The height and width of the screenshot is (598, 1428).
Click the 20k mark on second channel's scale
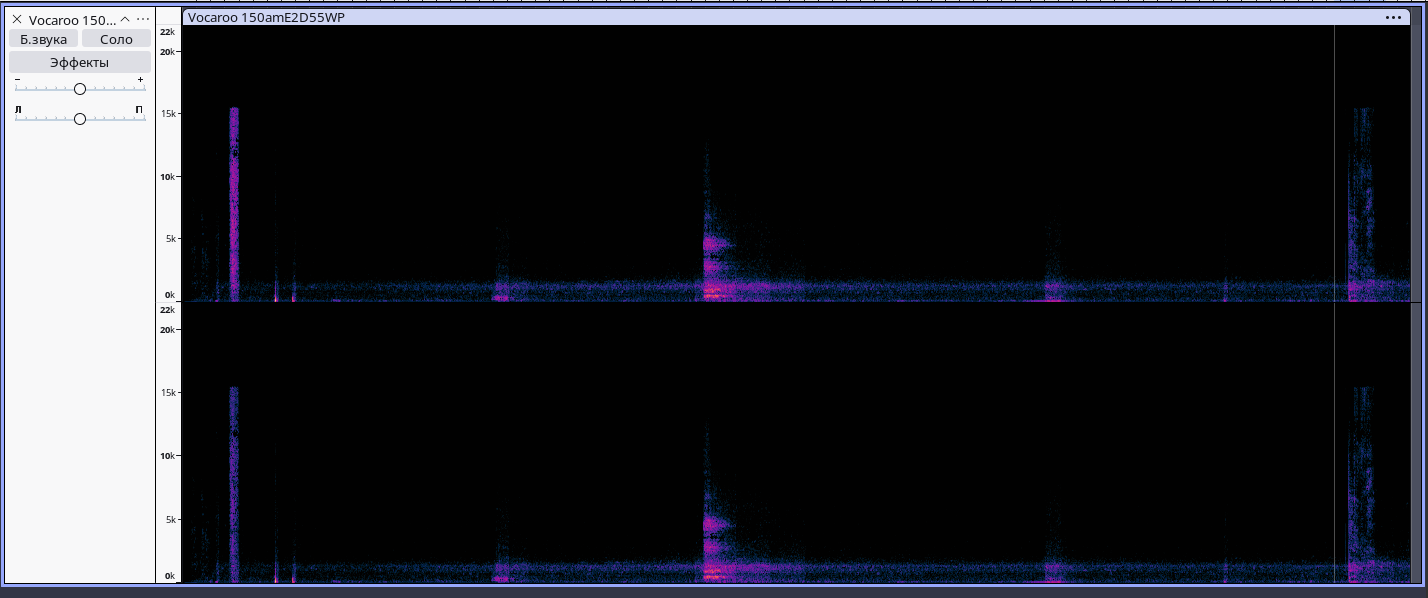point(169,330)
